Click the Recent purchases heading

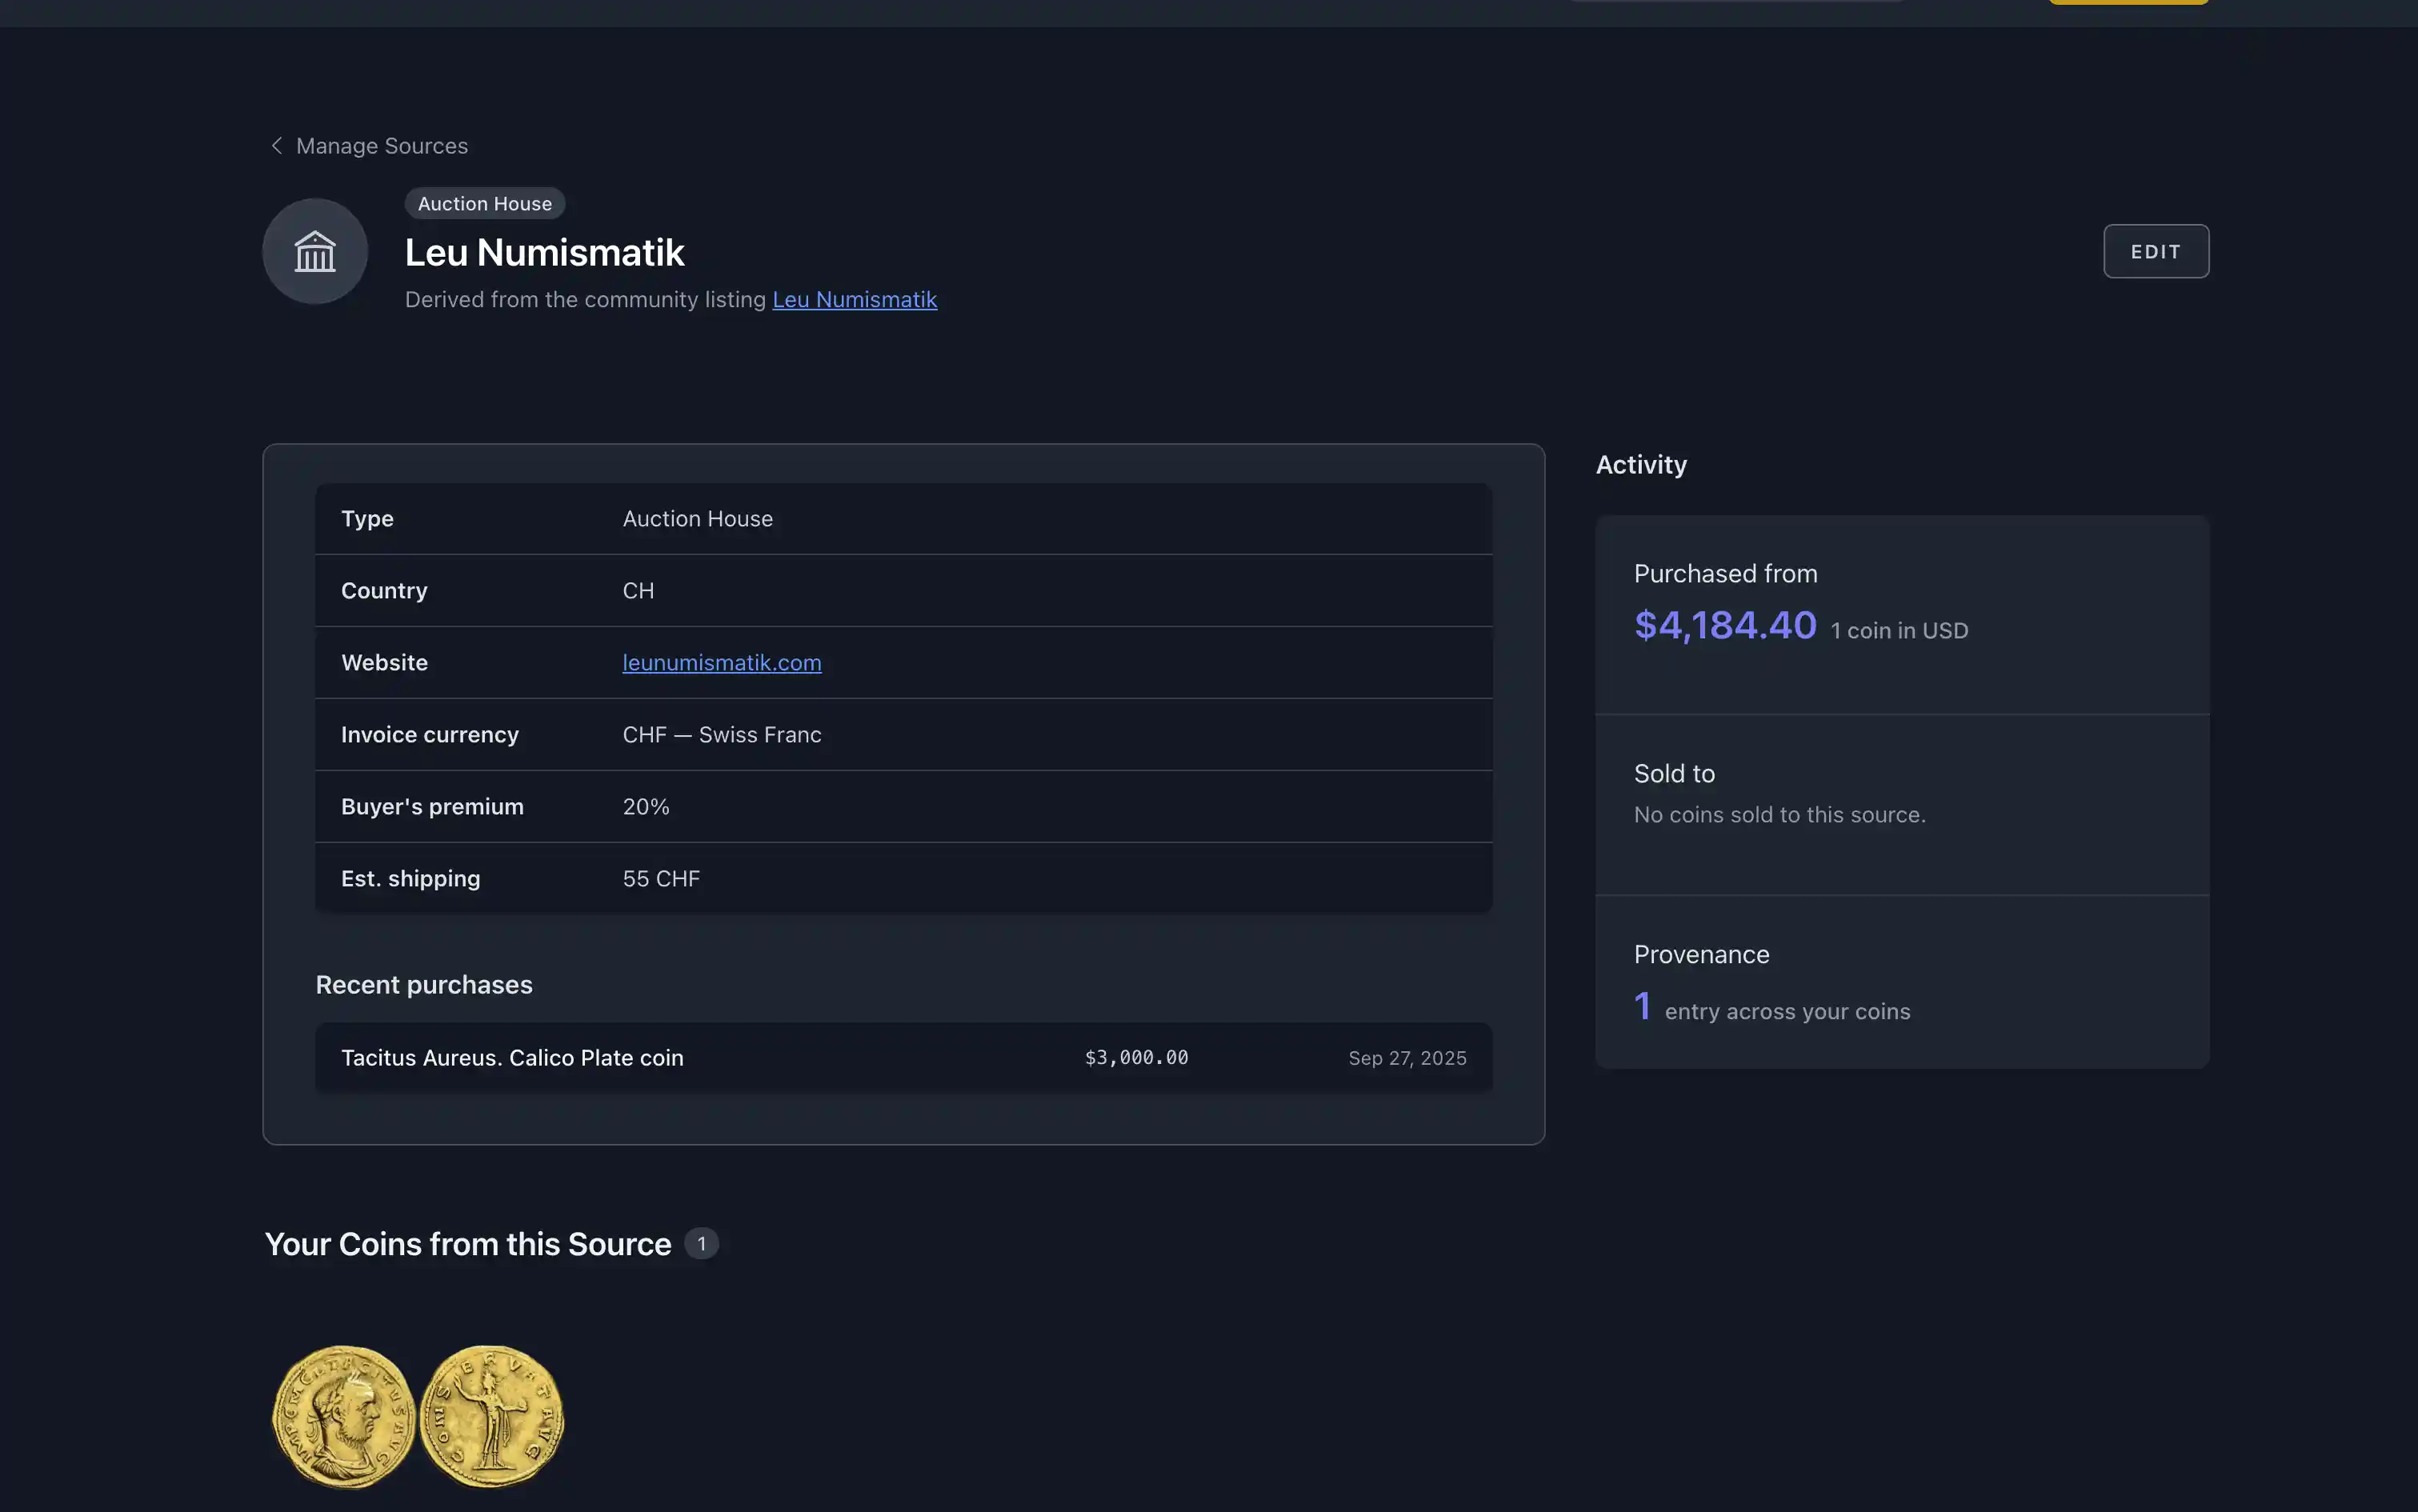424,985
